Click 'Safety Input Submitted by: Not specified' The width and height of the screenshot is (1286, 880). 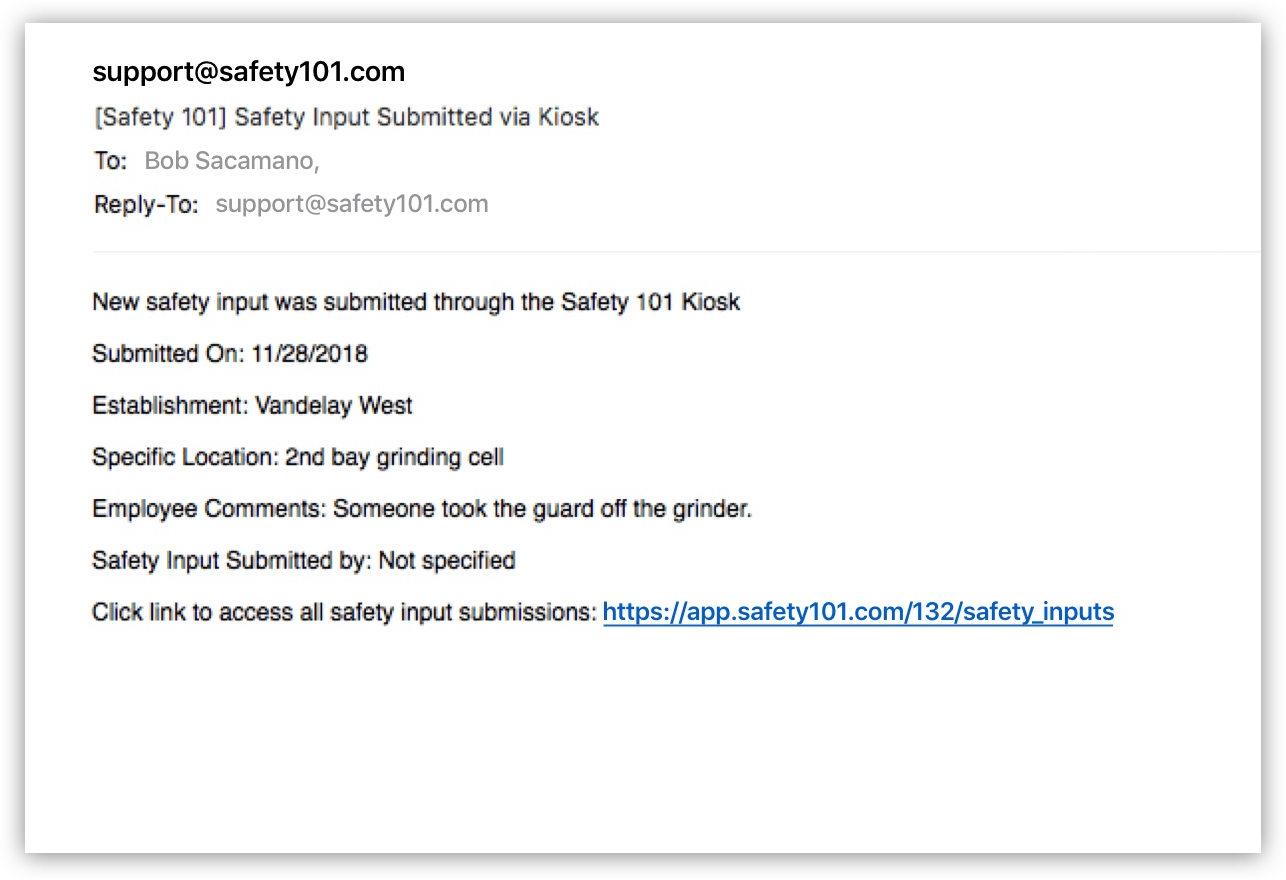(x=304, y=560)
